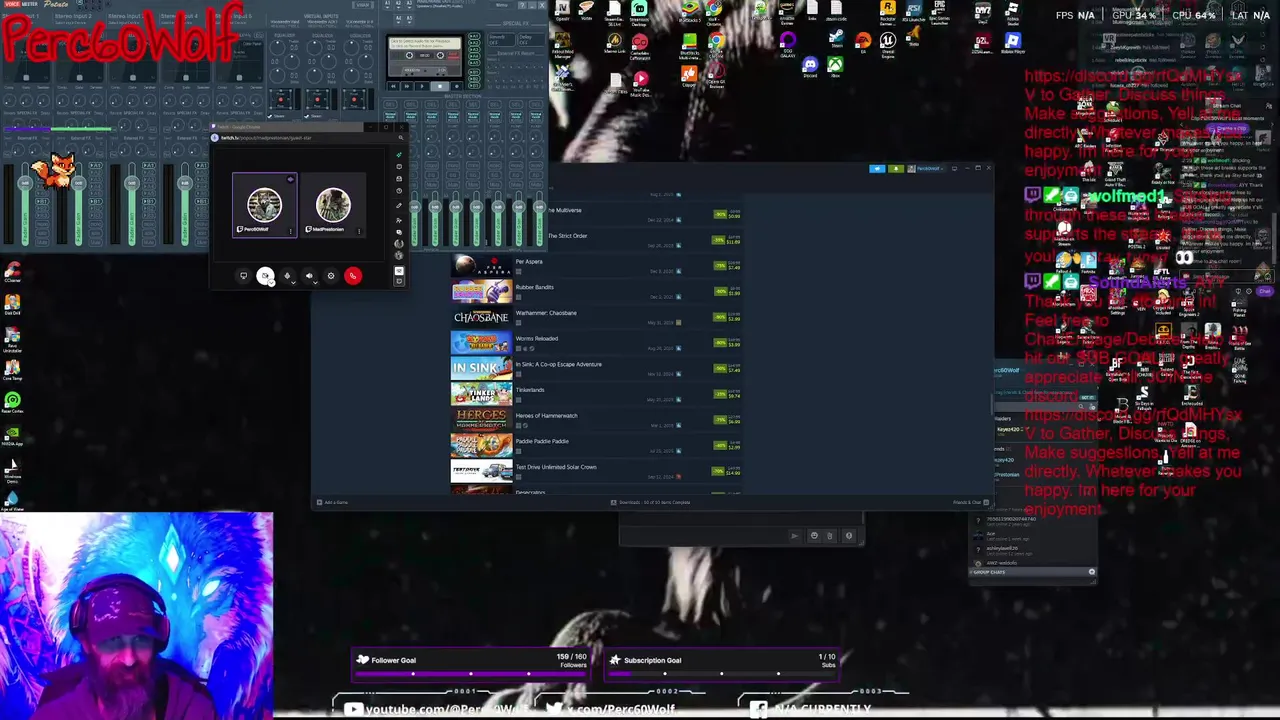This screenshot has height=720, width=1280.
Task: Open the Xbox desktop shortcut
Action: pyautogui.click(x=835, y=67)
